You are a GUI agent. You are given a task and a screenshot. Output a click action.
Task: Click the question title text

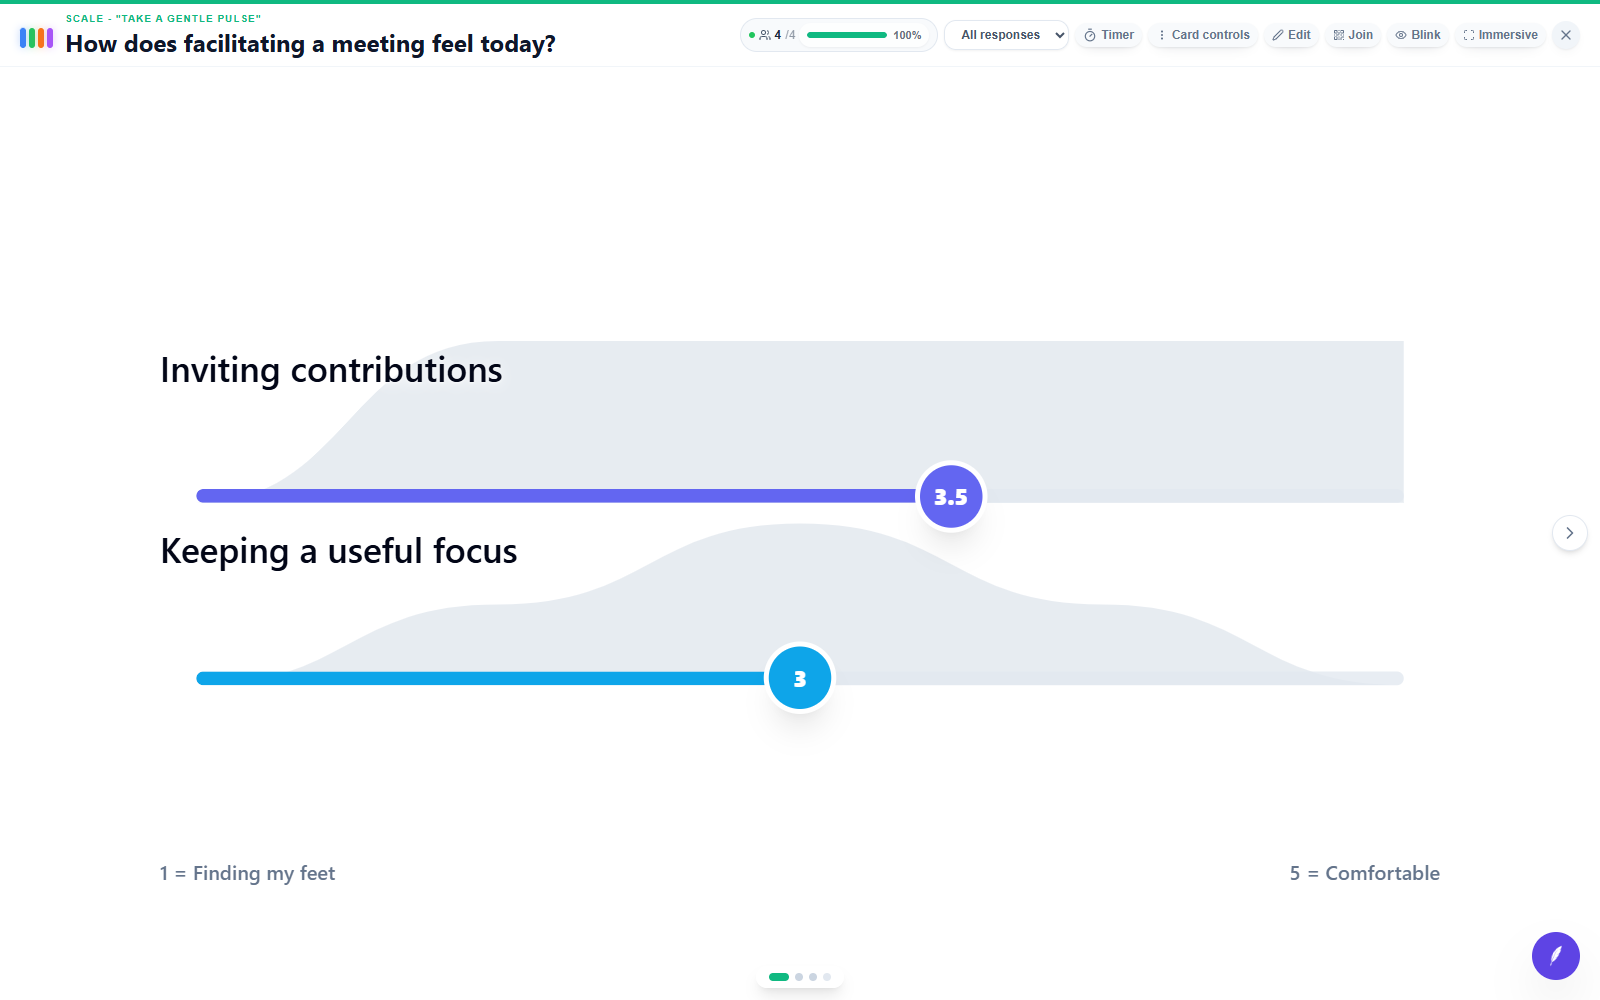[x=311, y=44]
